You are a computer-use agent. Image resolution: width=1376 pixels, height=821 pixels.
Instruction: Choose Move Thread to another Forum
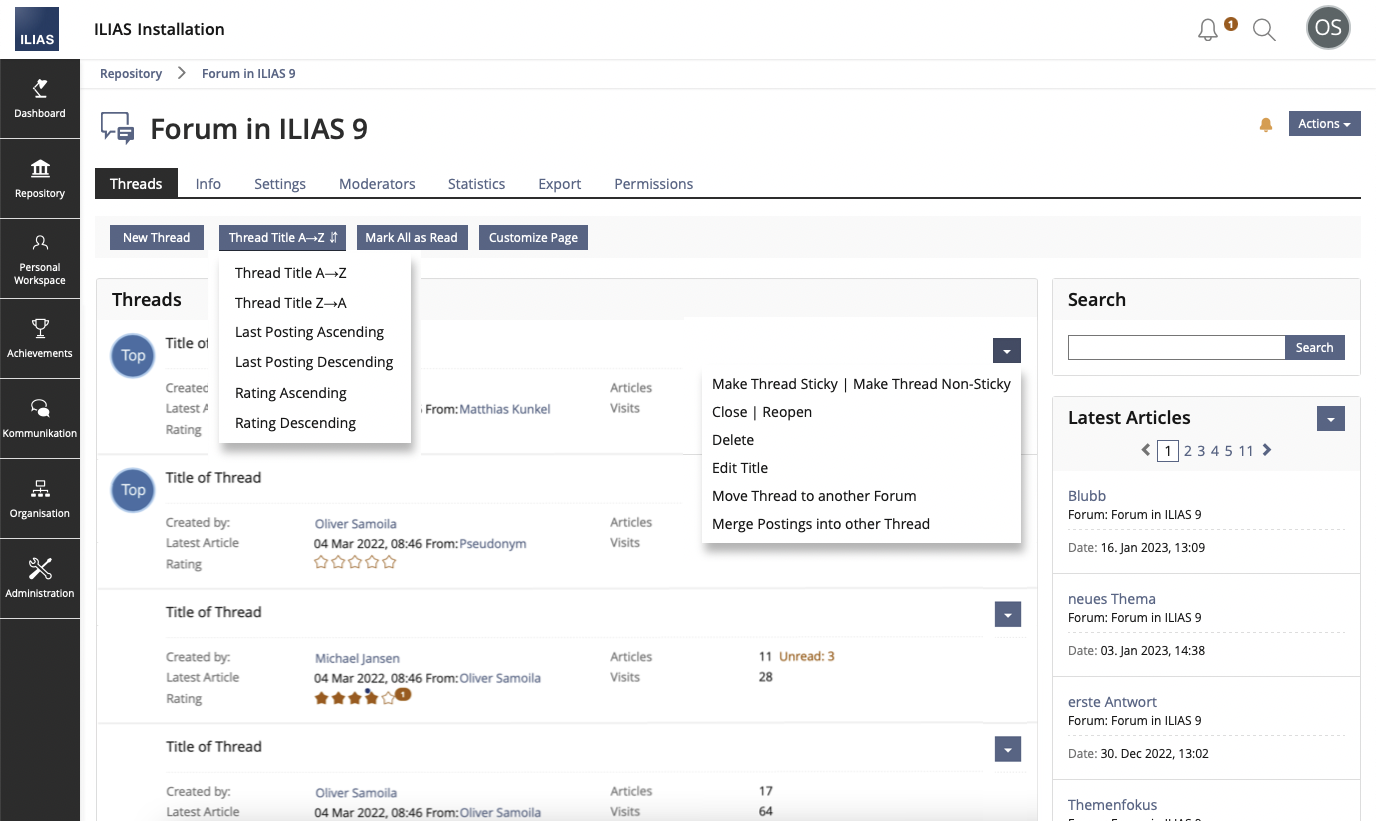(814, 496)
